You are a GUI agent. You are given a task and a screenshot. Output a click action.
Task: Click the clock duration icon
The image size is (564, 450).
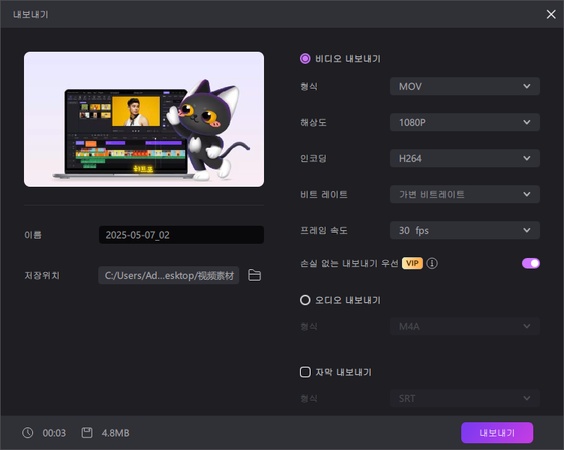coord(28,433)
